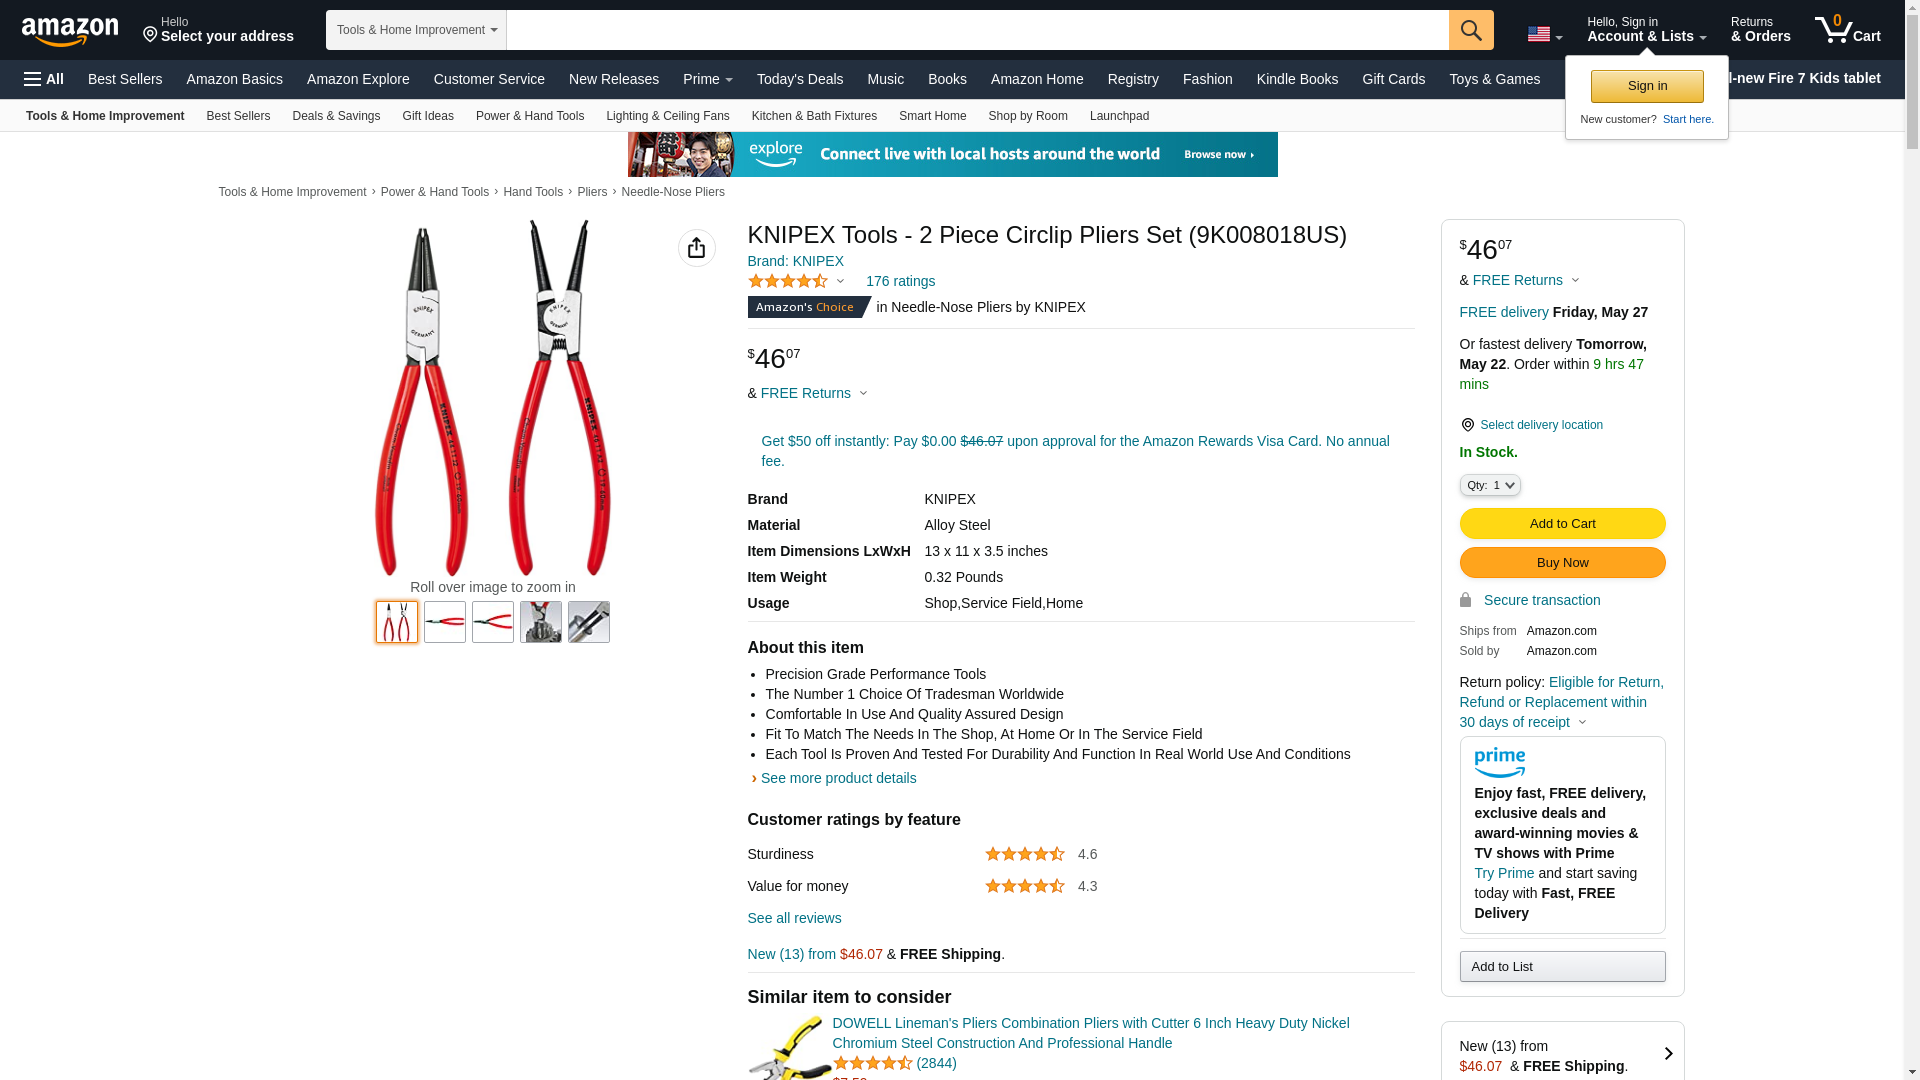Click the search magnifier button
This screenshot has width=1920, height=1080.
coord(1471,30)
